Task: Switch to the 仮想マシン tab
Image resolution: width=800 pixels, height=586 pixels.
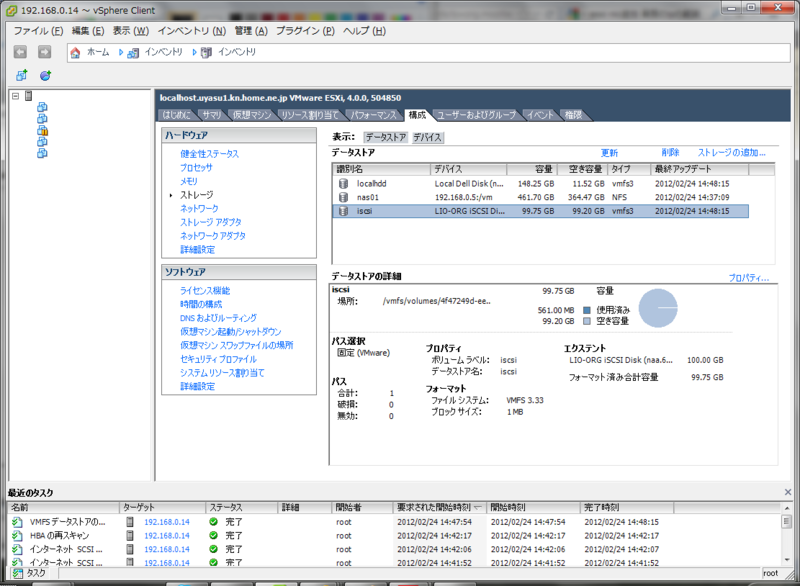Action: click(x=252, y=115)
